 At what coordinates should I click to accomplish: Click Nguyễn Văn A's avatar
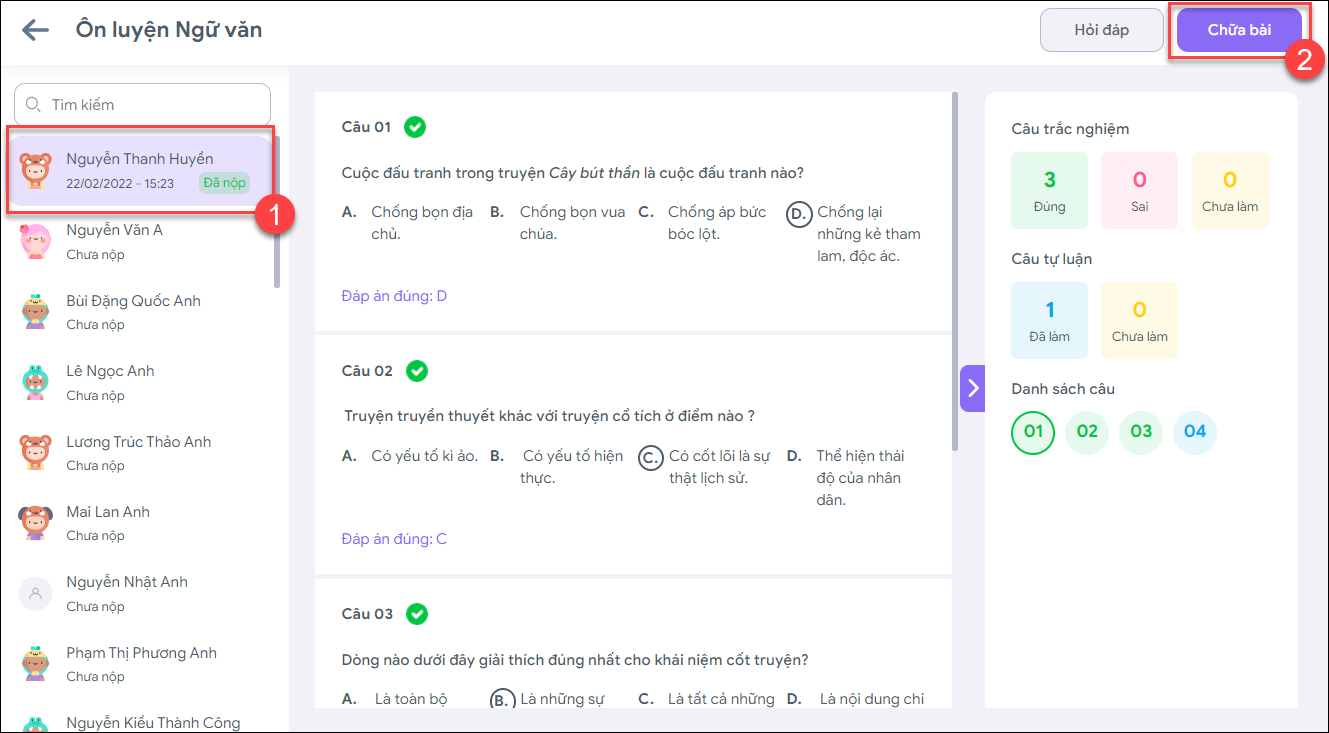(x=36, y=241)
